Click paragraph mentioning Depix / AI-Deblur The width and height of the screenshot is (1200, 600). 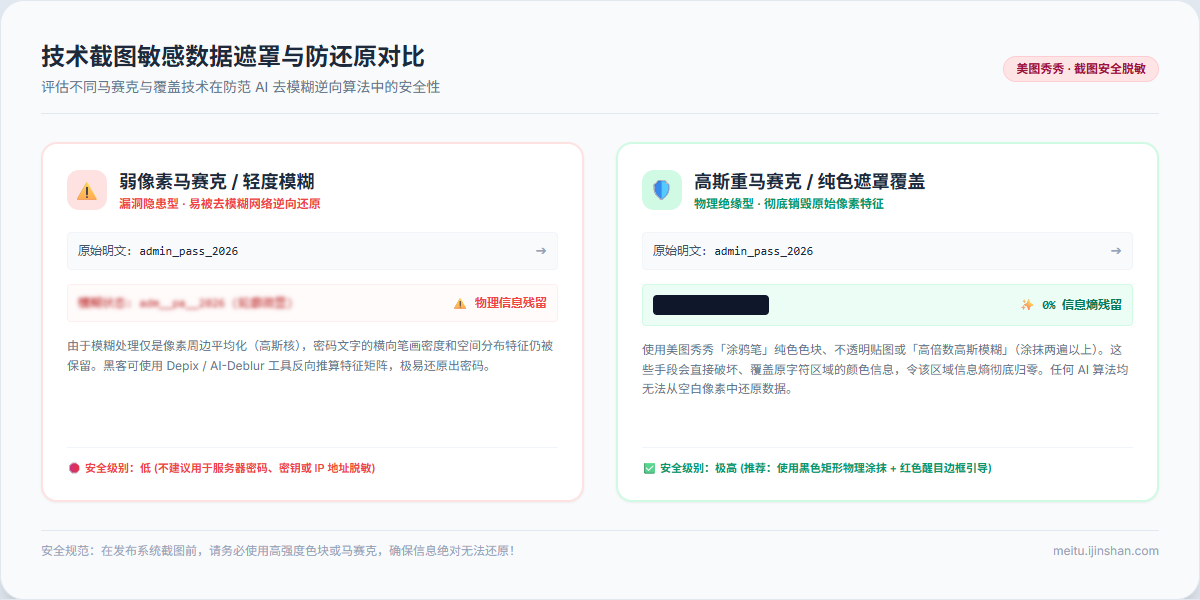310,356
